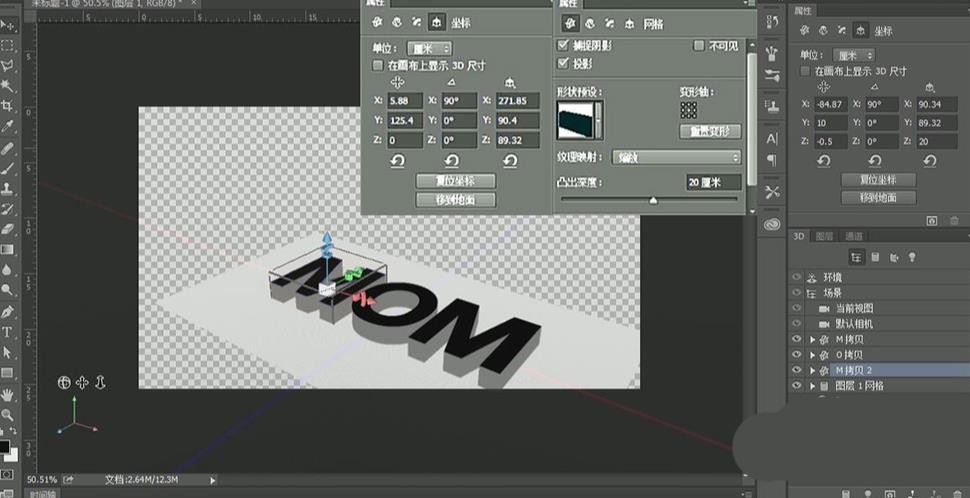Select the Hand tool
The height and width of the screenshot is (498, 970).
[x=7, y=394]
